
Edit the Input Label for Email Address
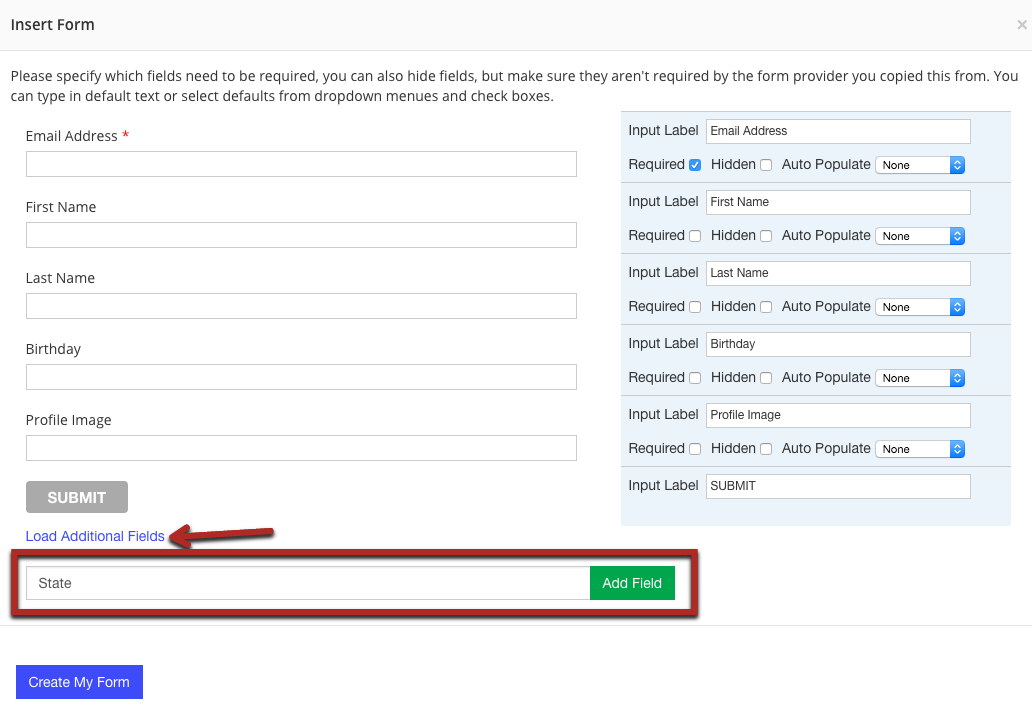[838, 131]
